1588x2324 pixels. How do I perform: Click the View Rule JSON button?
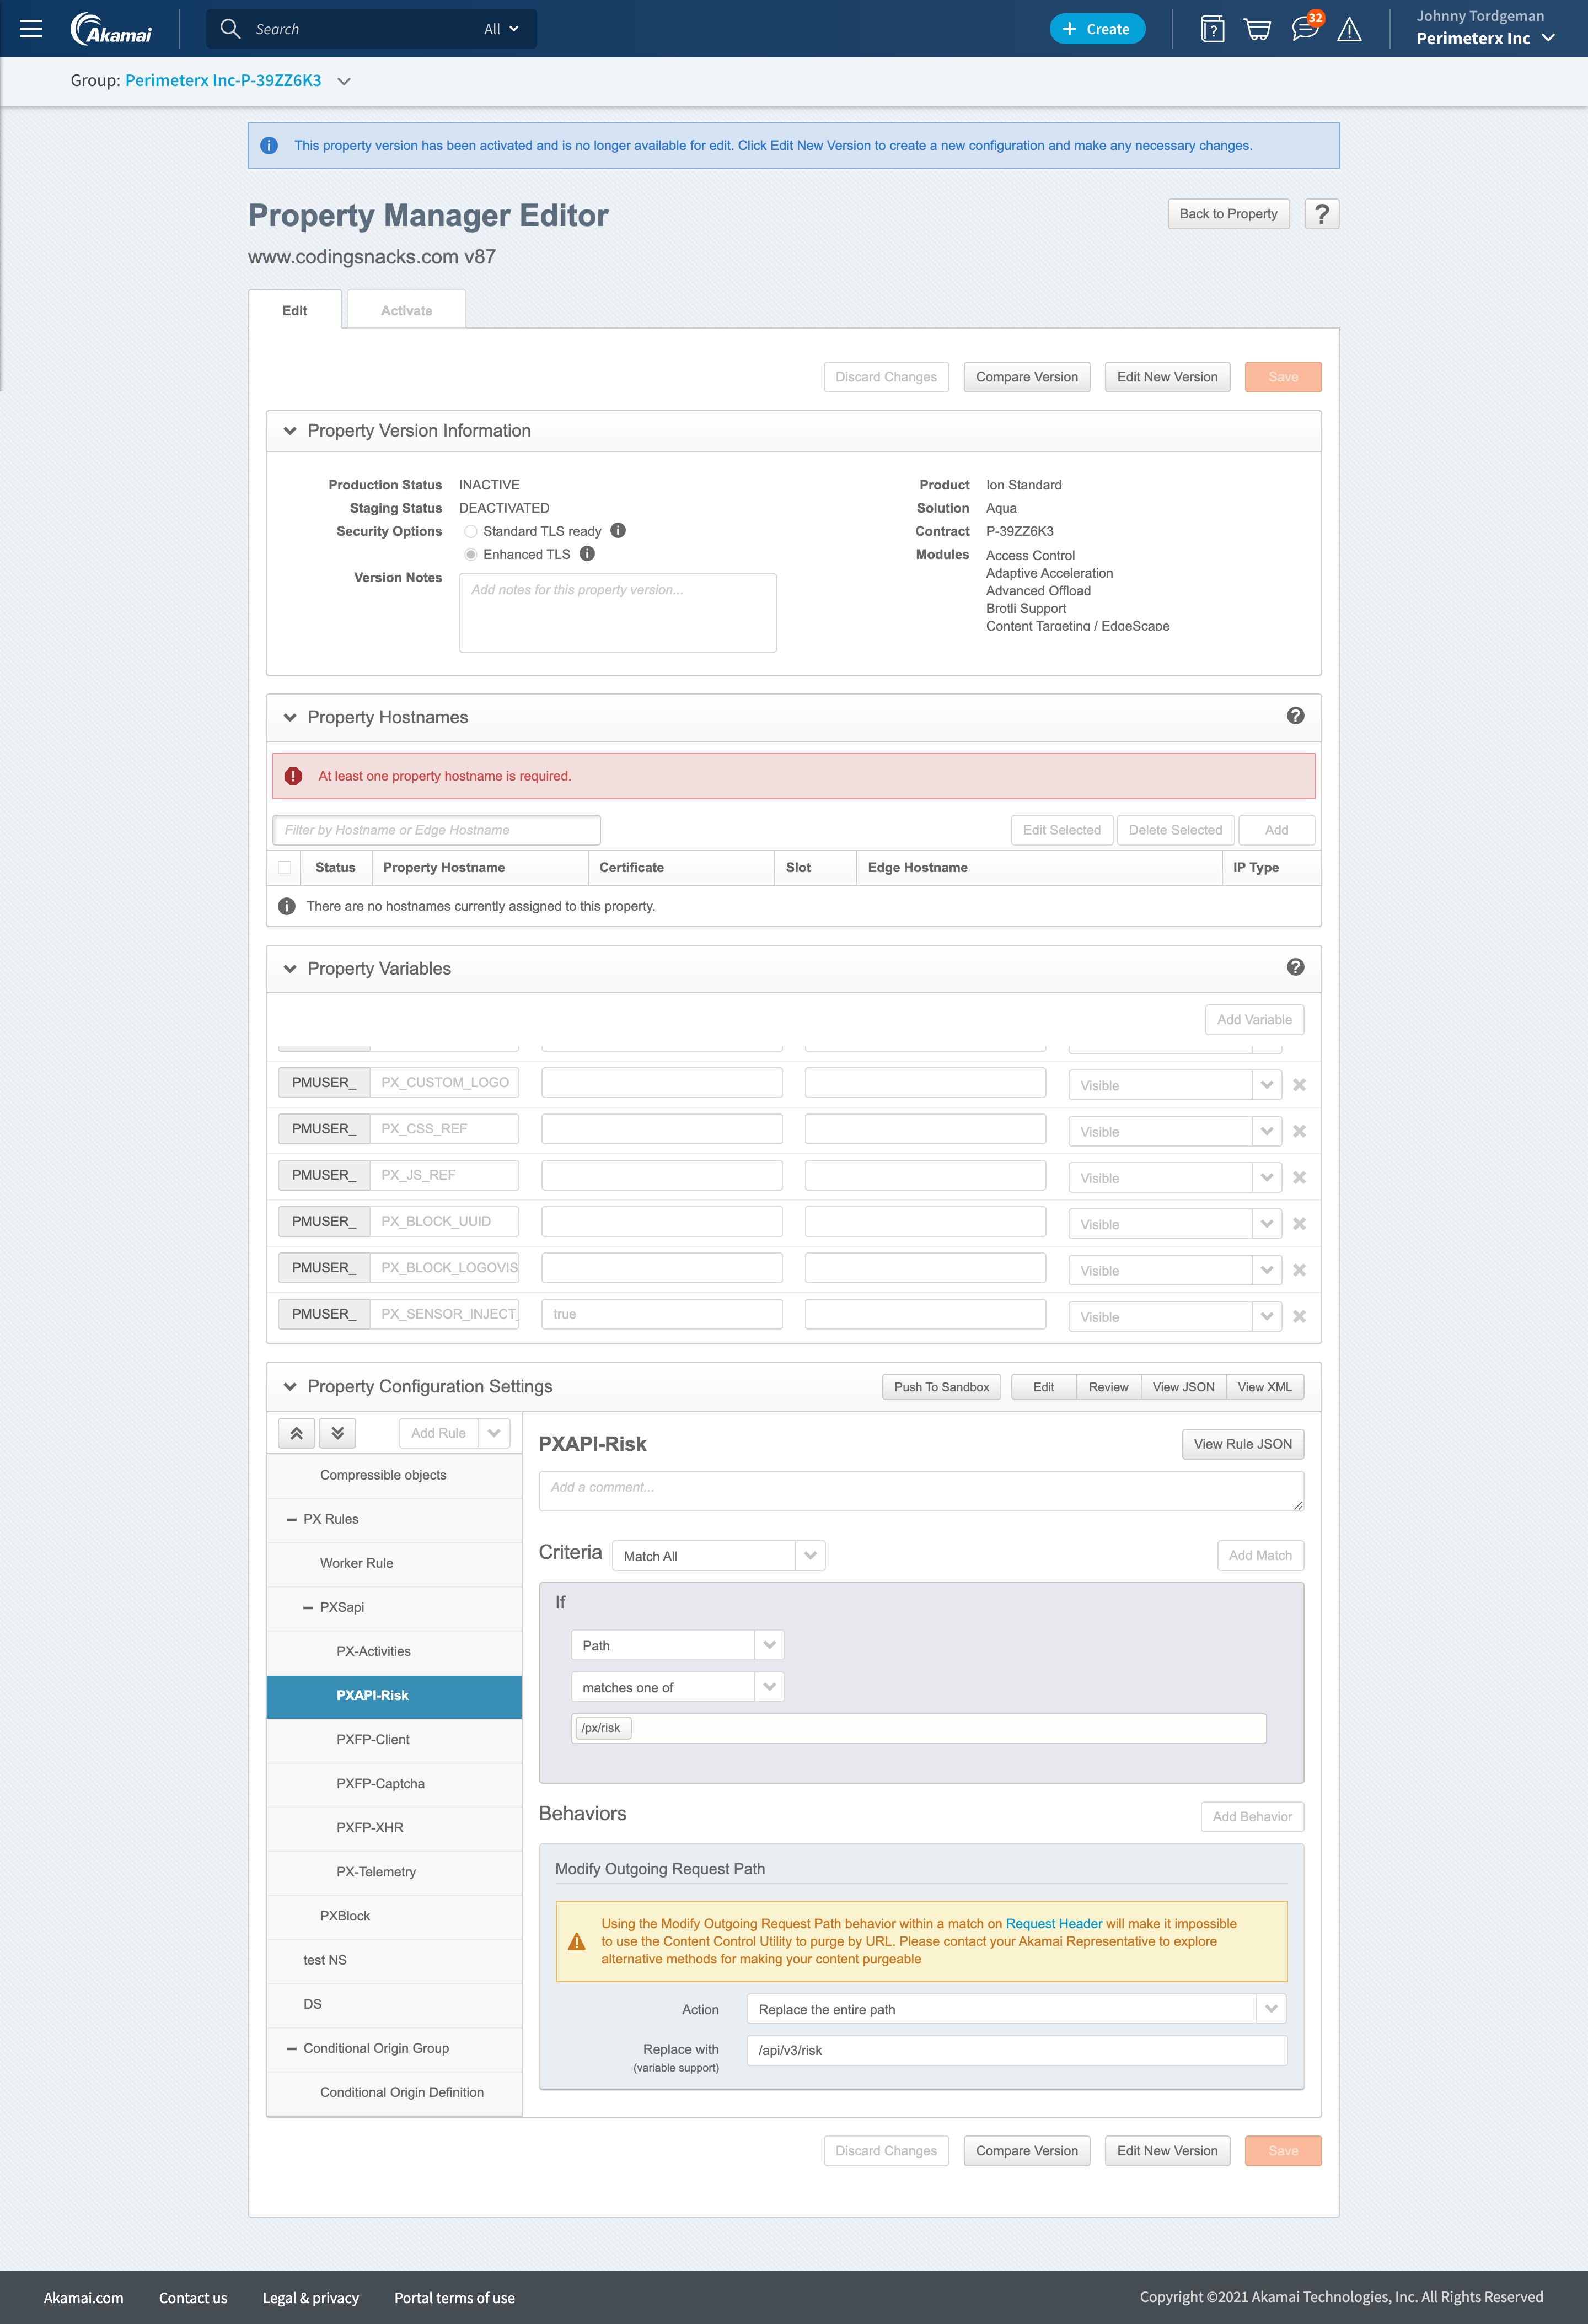click(1242, 1444)
